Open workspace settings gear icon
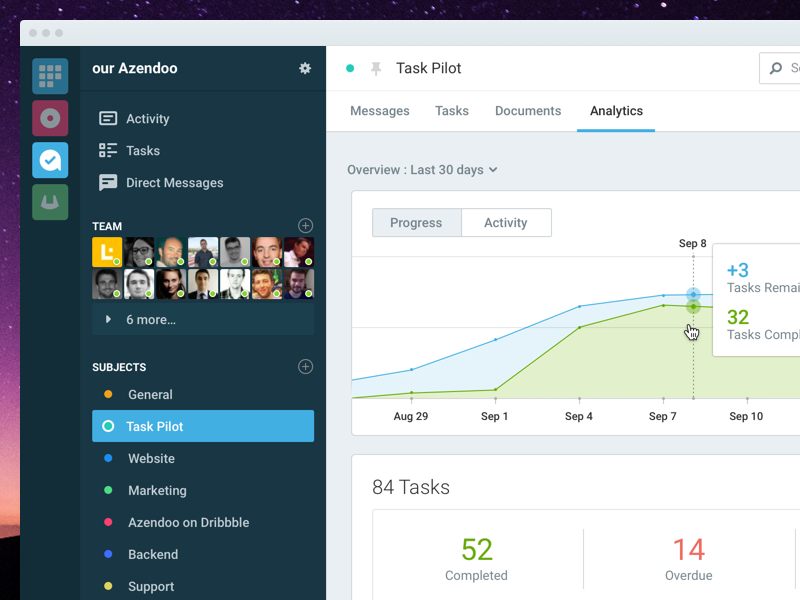Image resolution: width=800 pixels, height=600 pixels. (305, 68)
